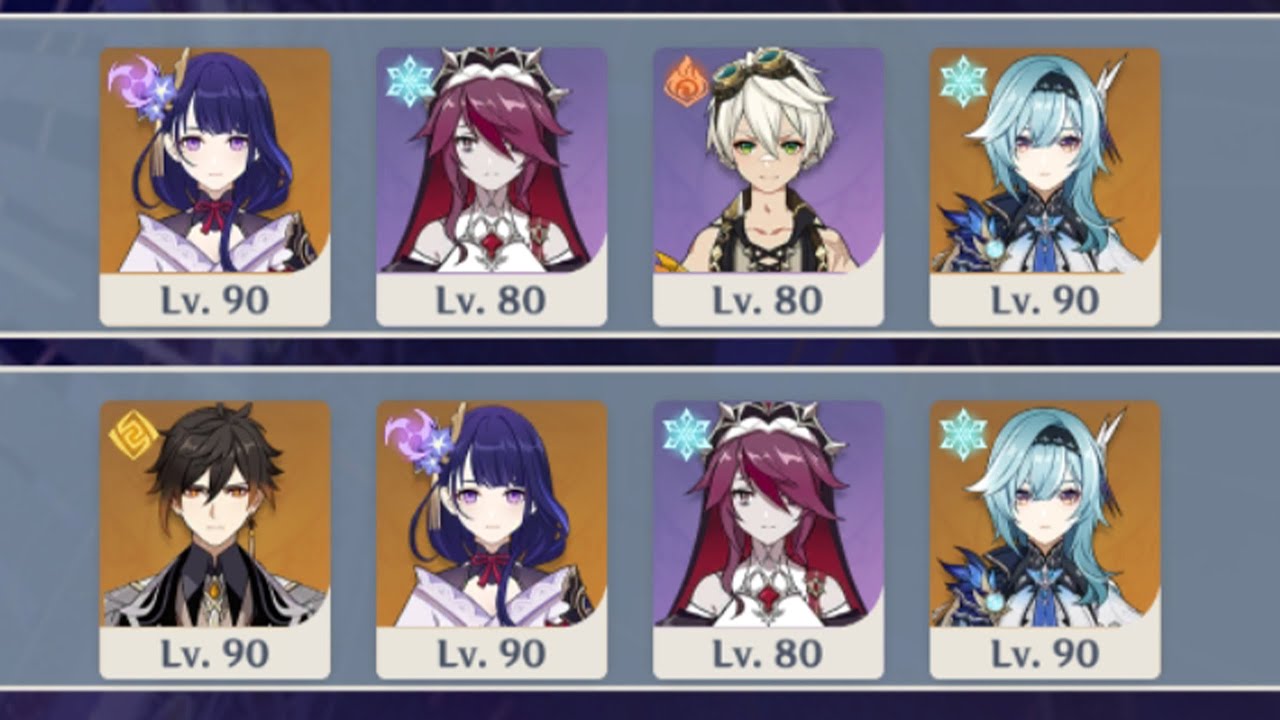Click the Geo element icon on Zhongli's card
1280x720 pixels.
pos(133,436)
